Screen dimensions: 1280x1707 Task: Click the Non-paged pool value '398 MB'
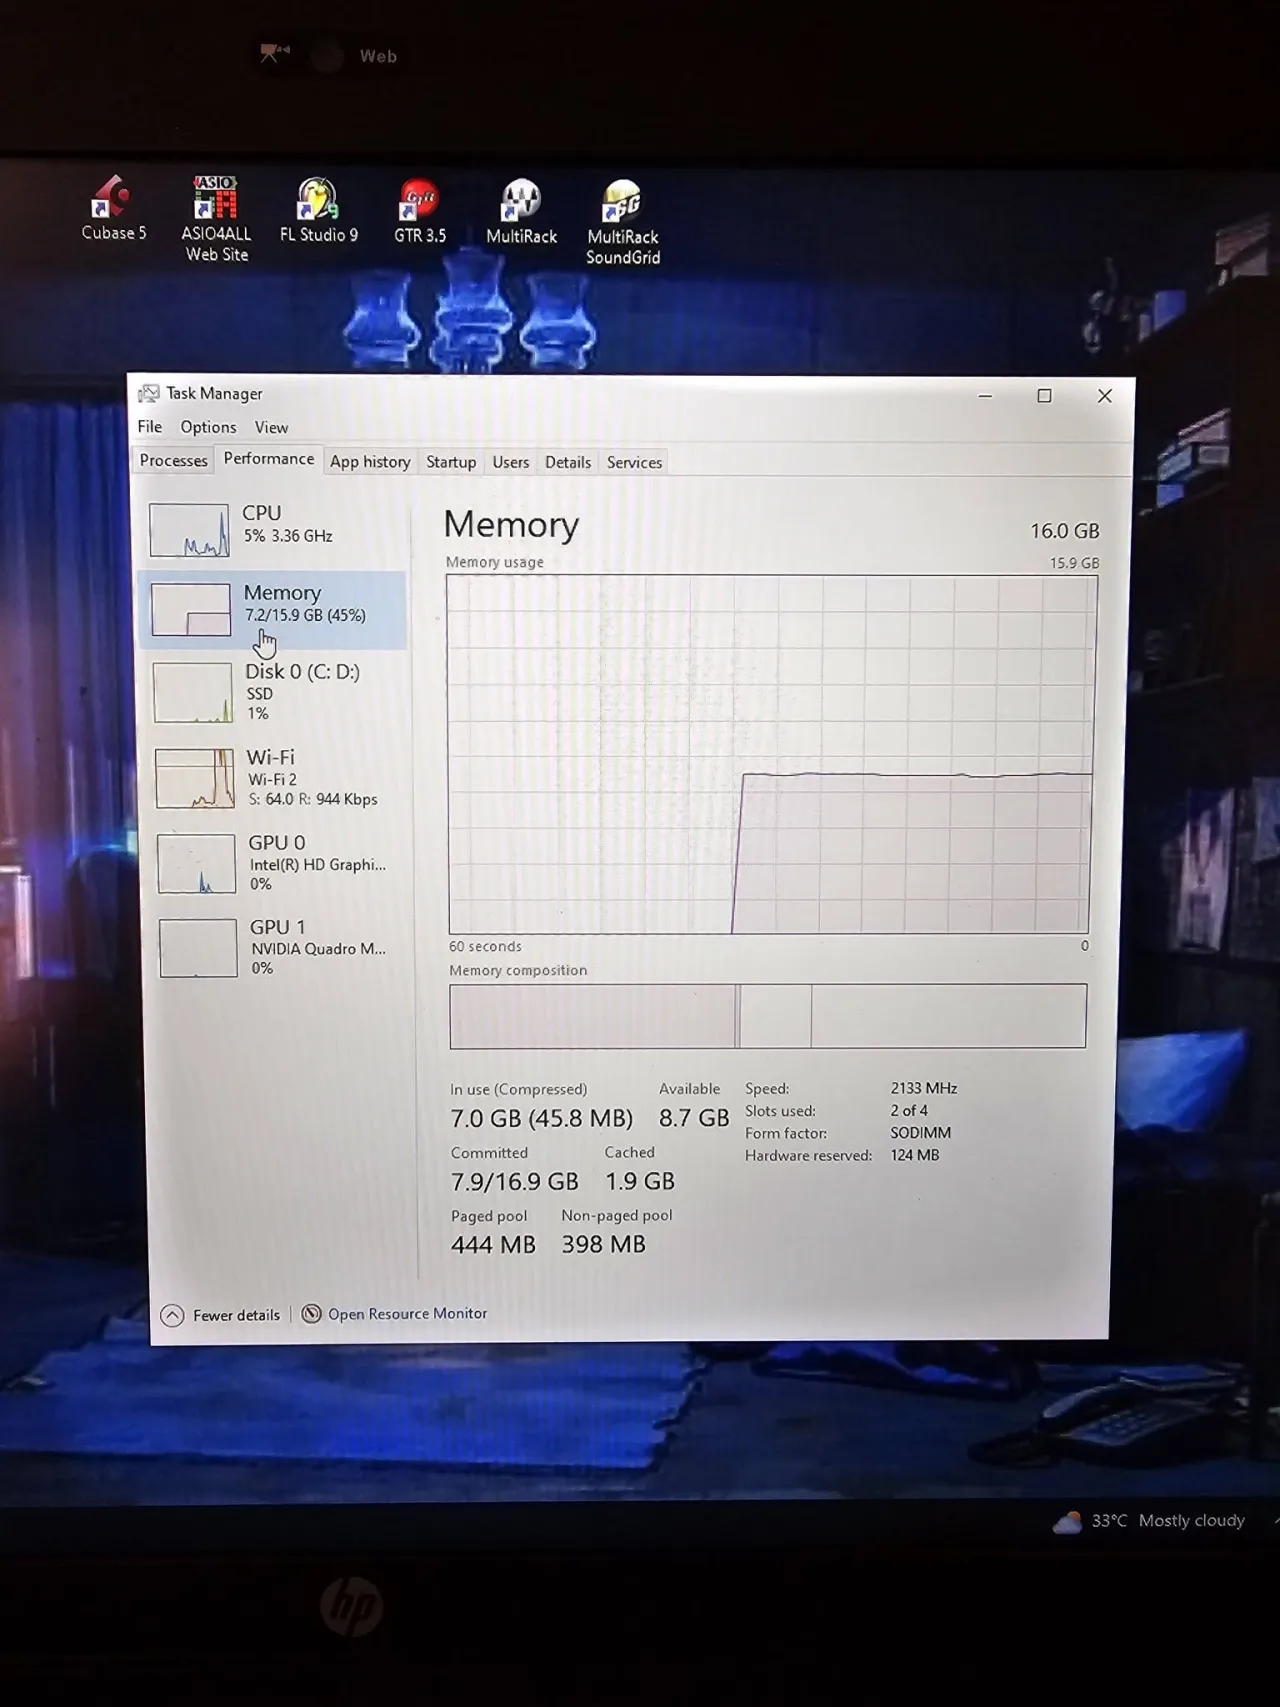coord(604,1244)
